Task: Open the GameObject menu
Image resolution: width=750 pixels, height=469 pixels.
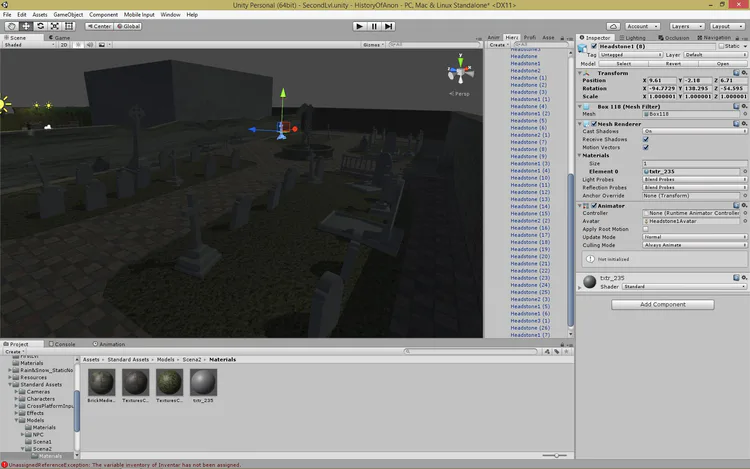Action: pyautogui.click(x=68, y=15)
